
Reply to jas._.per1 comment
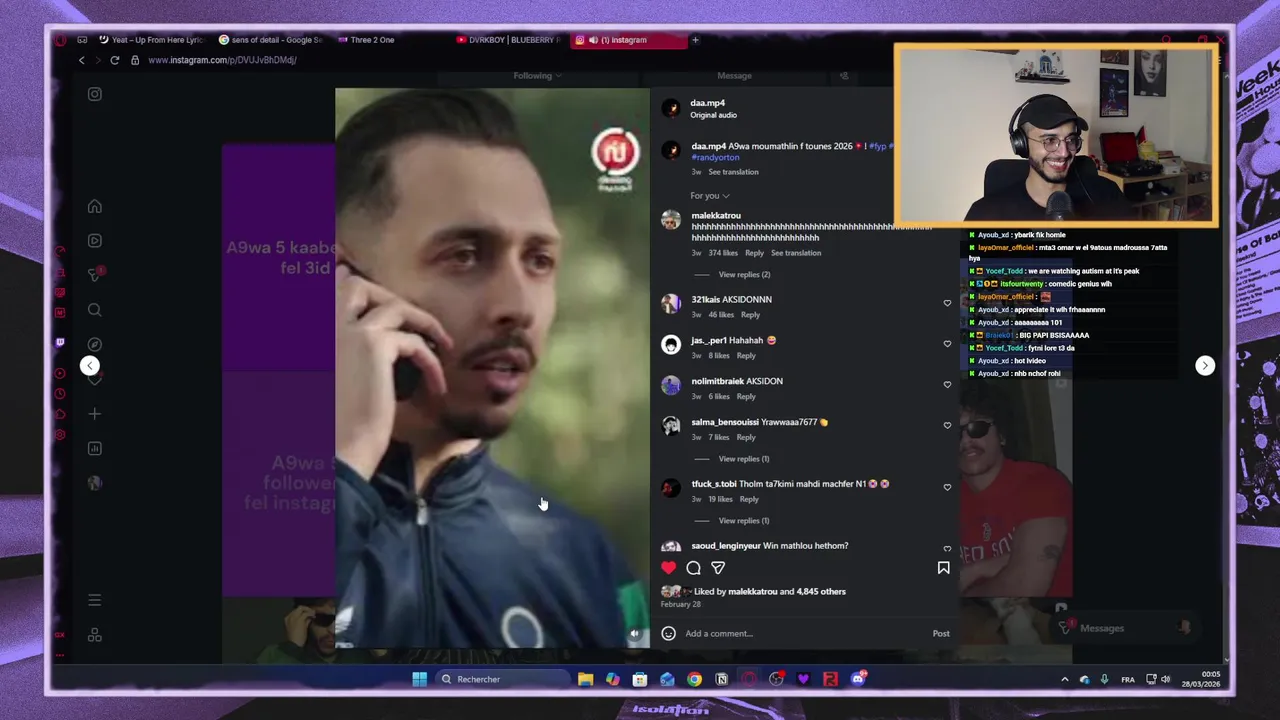click(x=746, y=356)
